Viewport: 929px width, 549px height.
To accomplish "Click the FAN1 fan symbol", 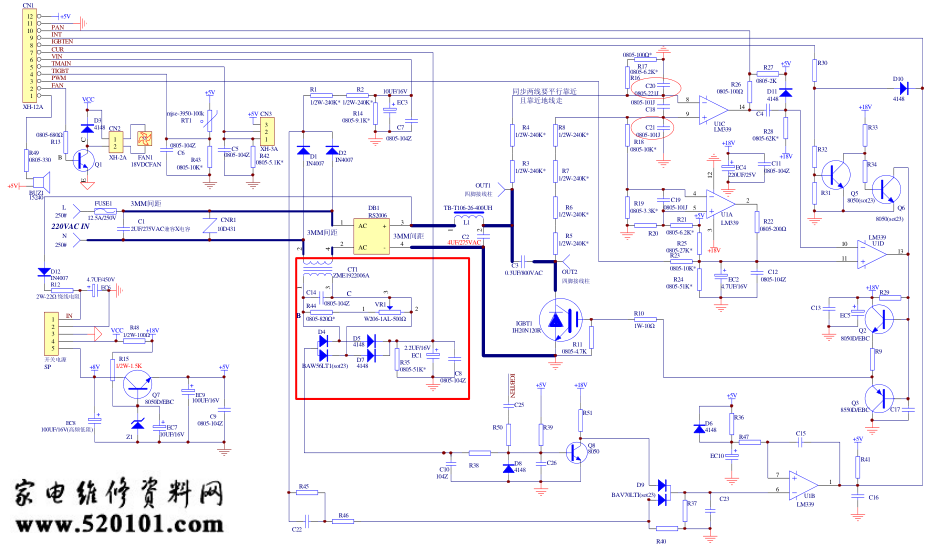I will pos(144,138).
